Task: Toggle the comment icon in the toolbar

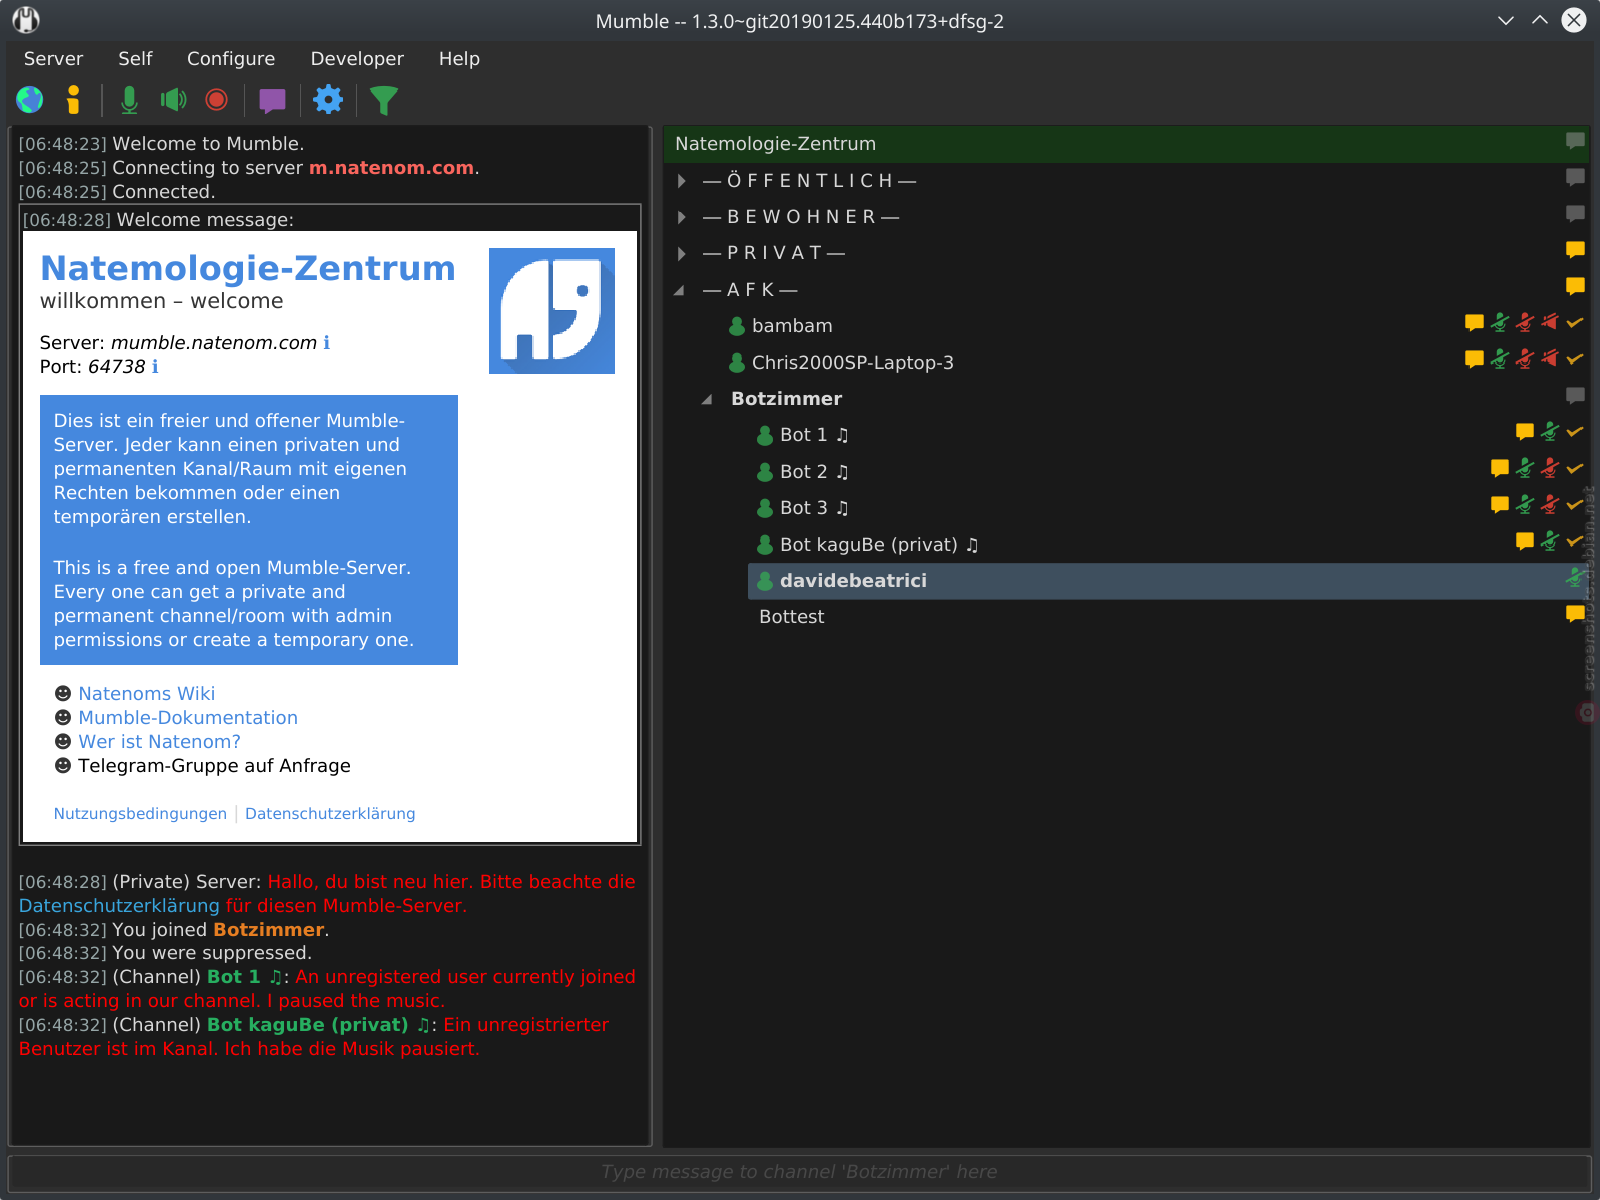Action: [272, 100]
